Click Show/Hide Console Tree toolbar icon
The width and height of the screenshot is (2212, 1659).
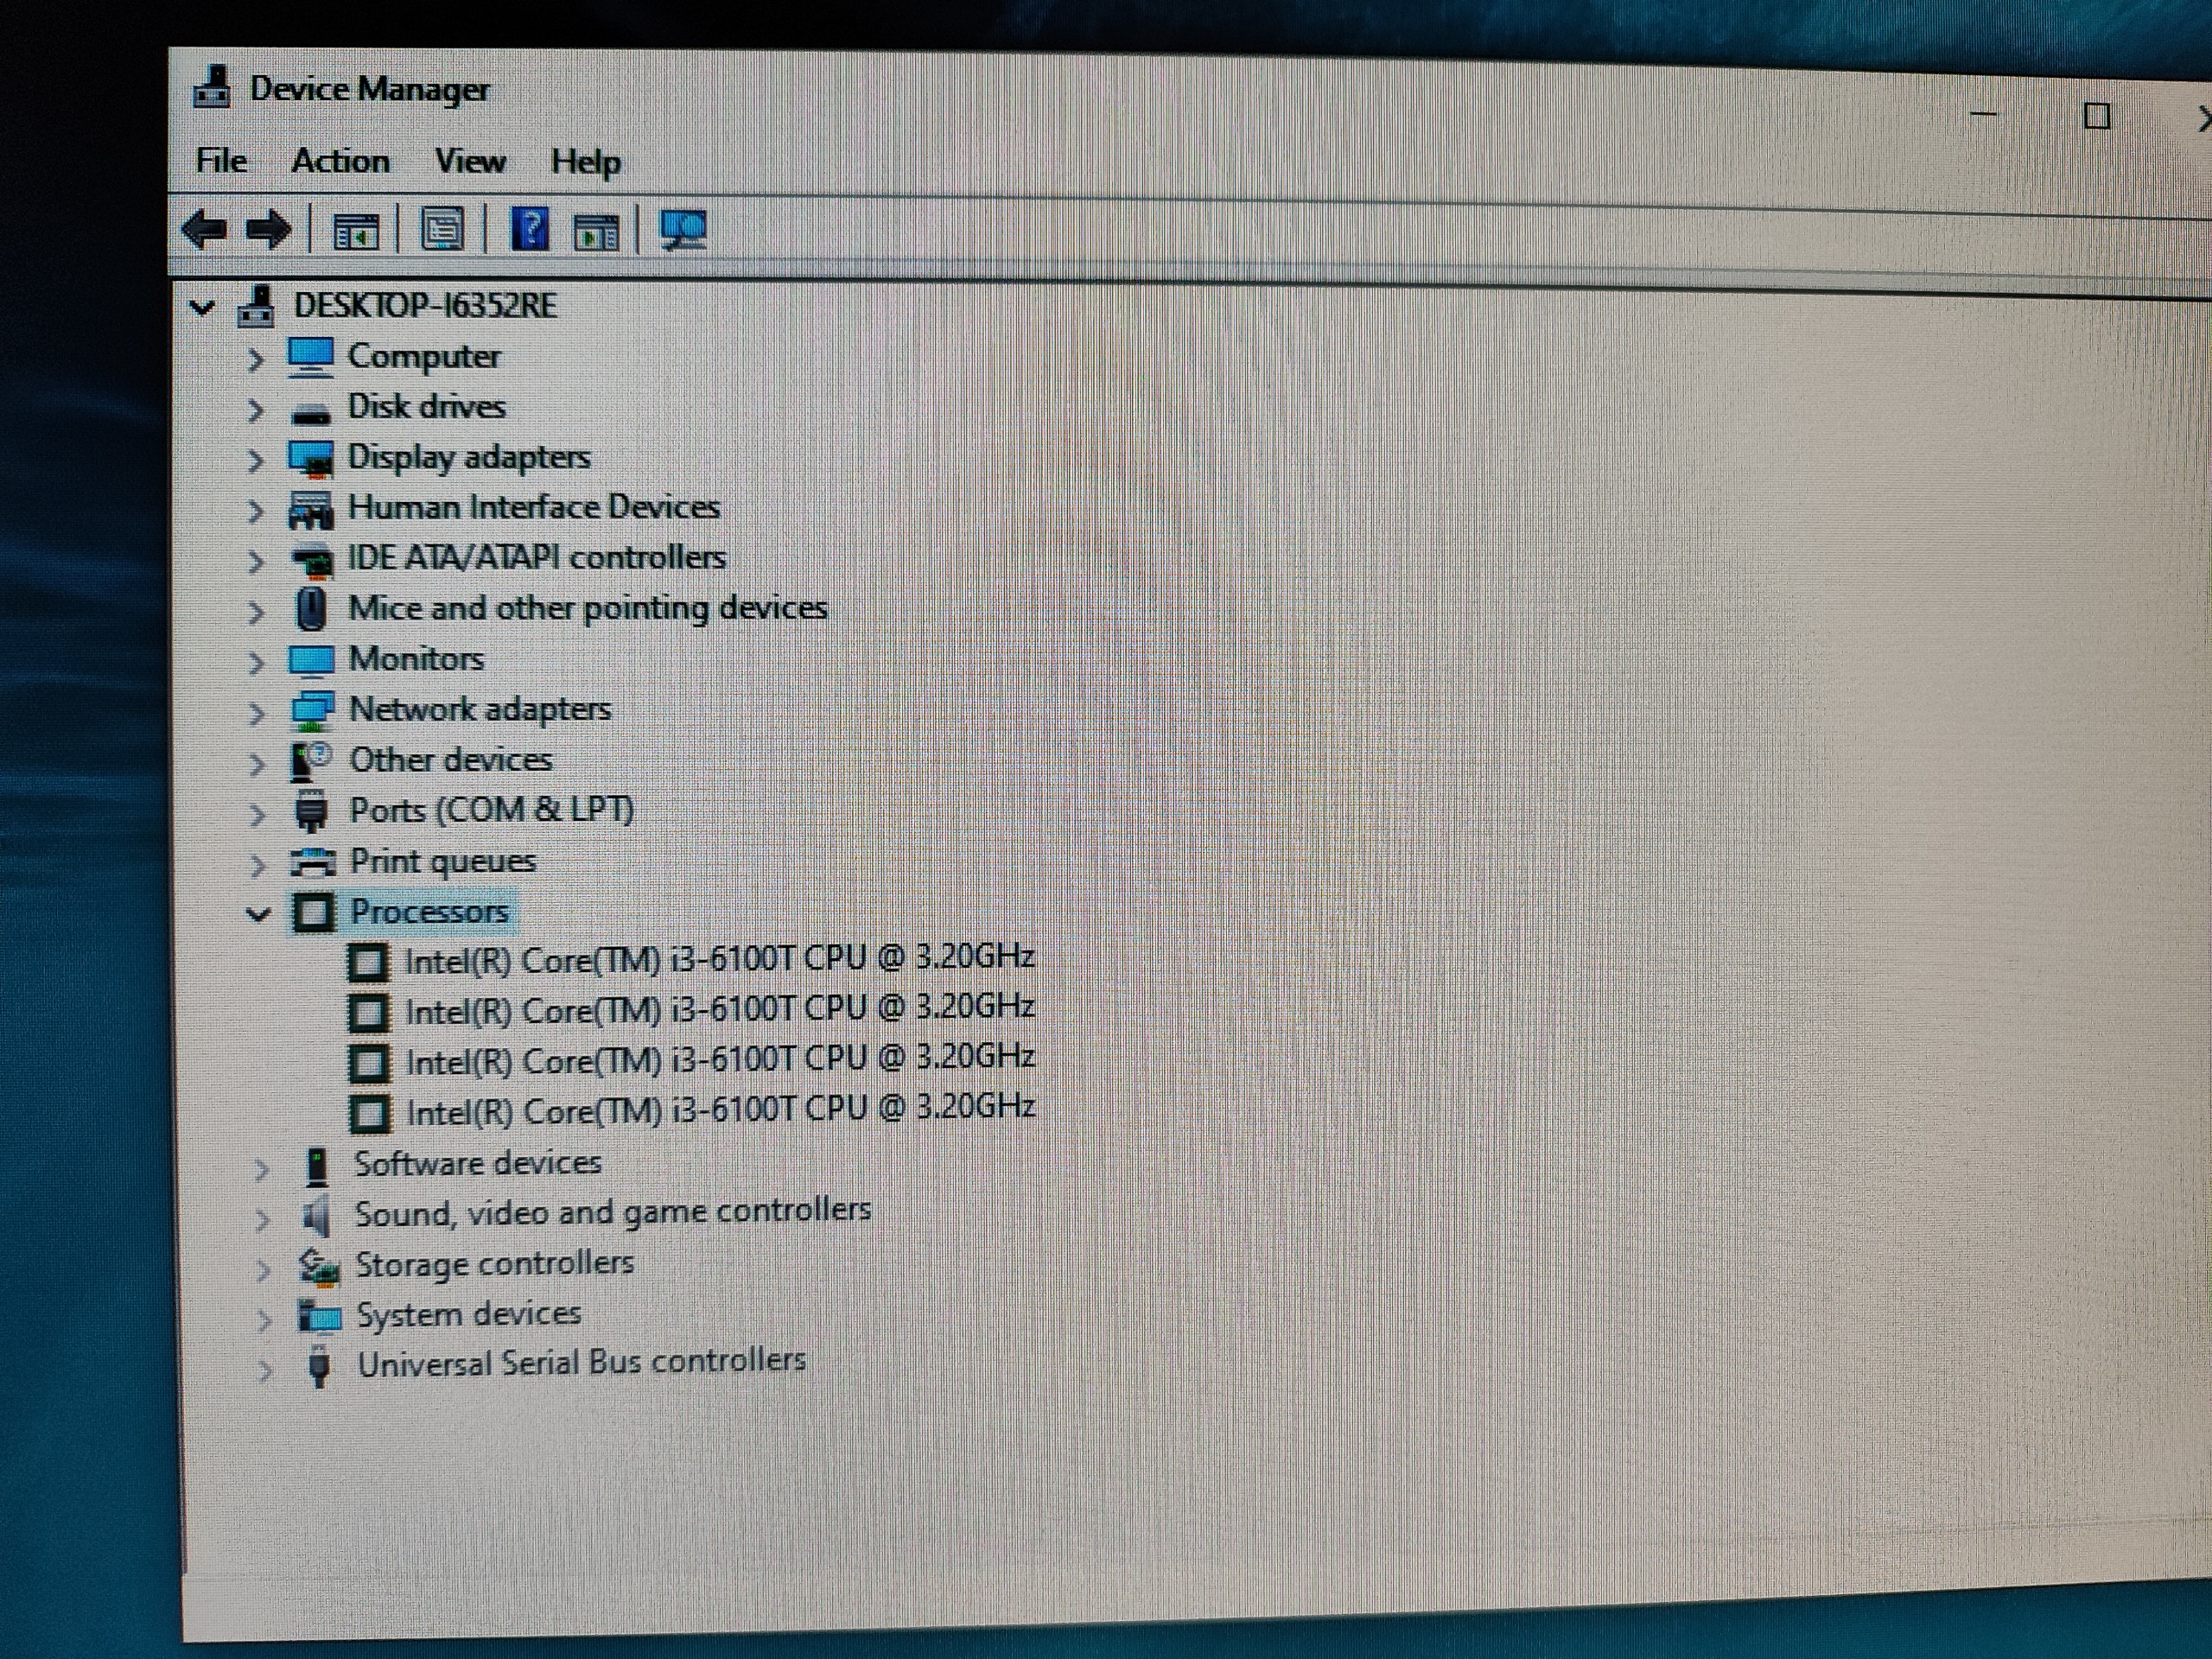[x=356, y=232]
